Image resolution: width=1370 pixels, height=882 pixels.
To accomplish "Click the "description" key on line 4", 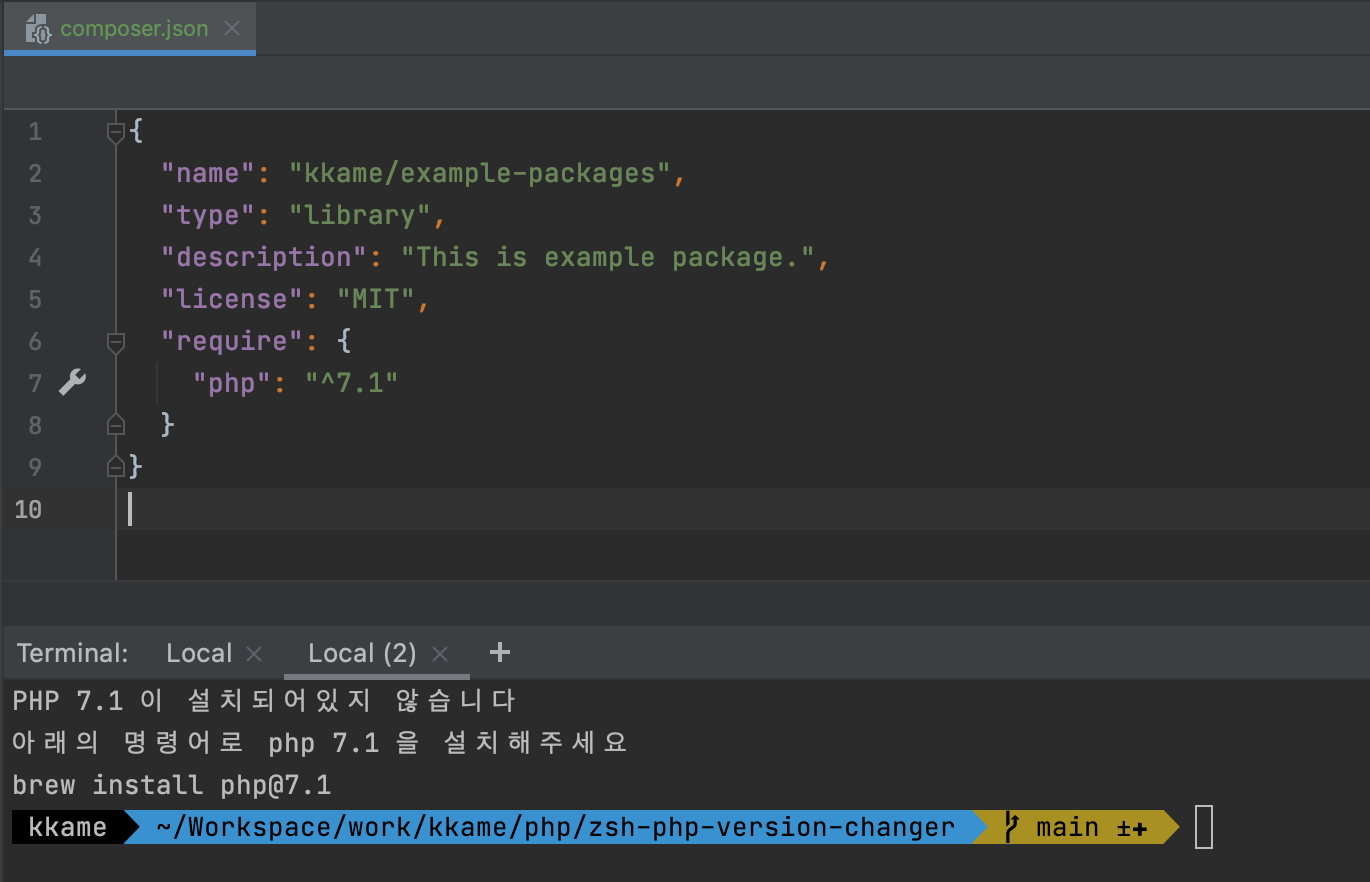I will (265, 257).
